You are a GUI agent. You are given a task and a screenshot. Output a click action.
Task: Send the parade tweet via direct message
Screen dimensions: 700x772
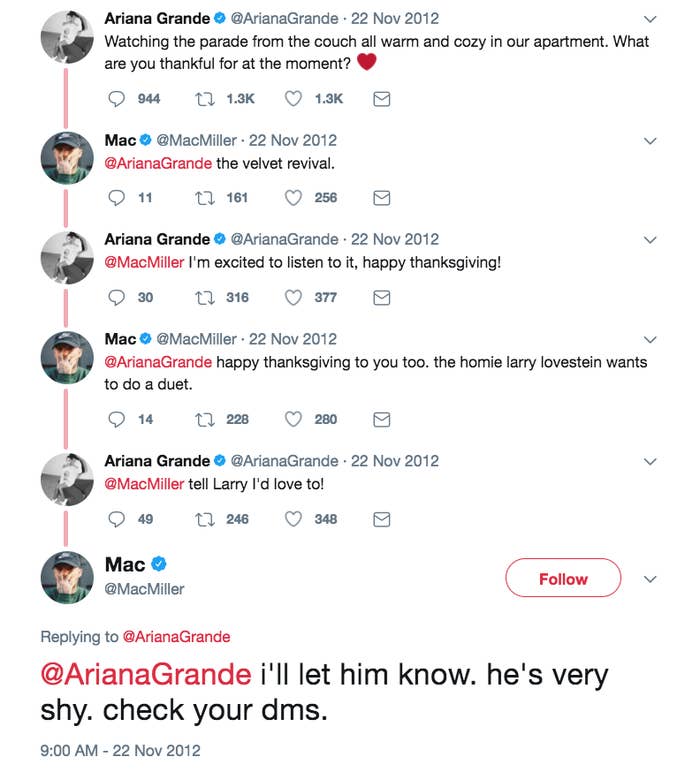point(381,98)
